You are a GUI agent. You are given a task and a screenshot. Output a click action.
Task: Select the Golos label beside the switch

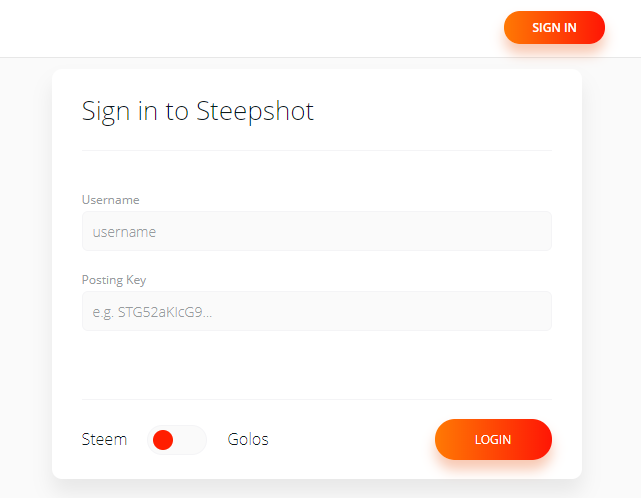click(x=248, y=439)
